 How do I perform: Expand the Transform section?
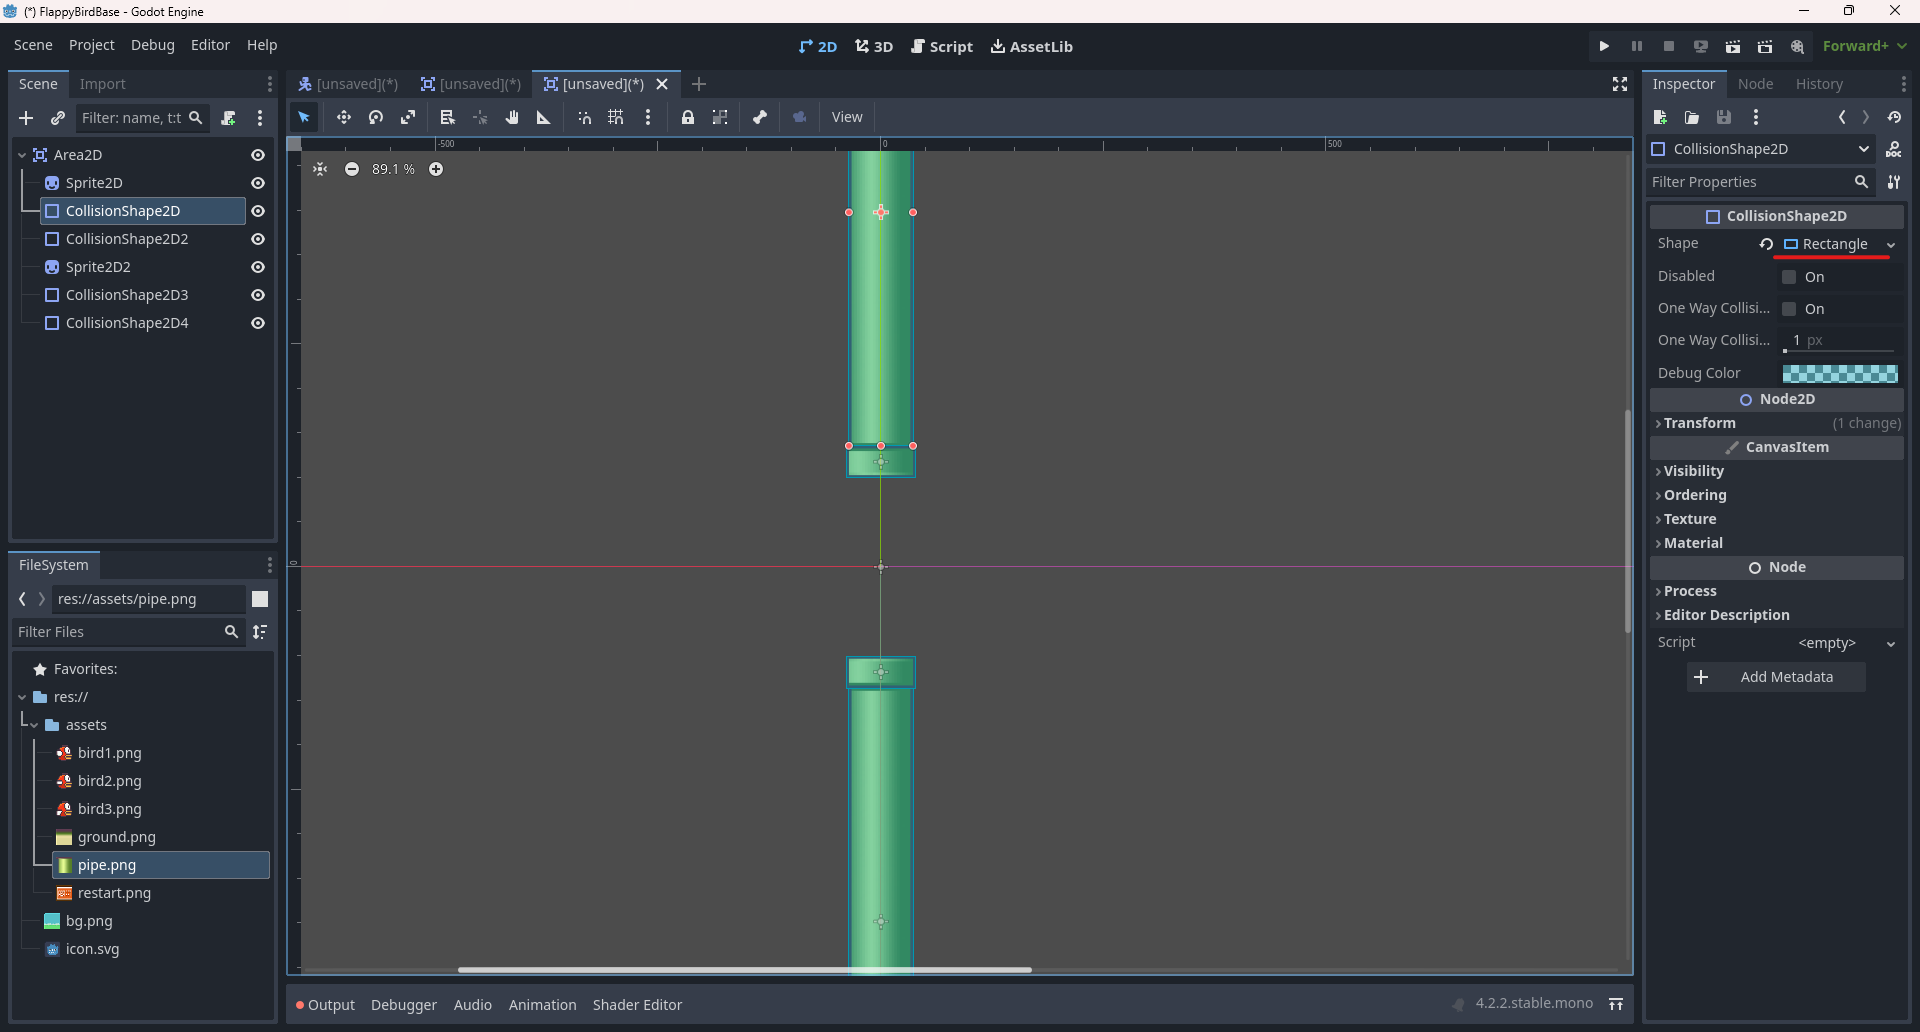[x=1699, y=423]
